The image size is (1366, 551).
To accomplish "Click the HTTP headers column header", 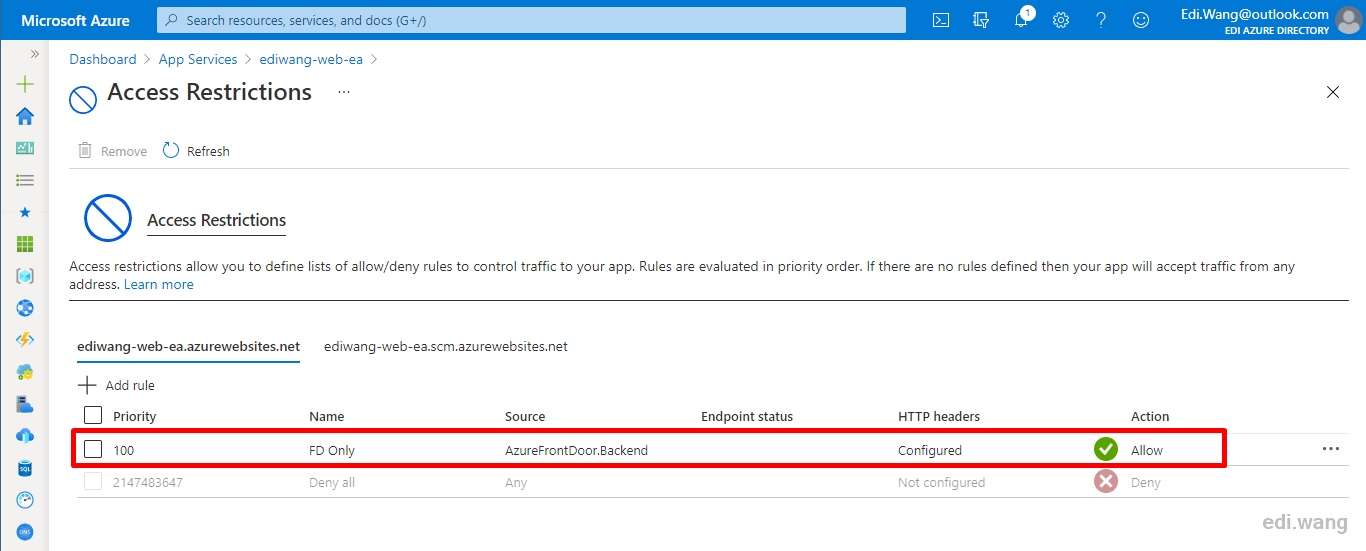I will (939, 416).
